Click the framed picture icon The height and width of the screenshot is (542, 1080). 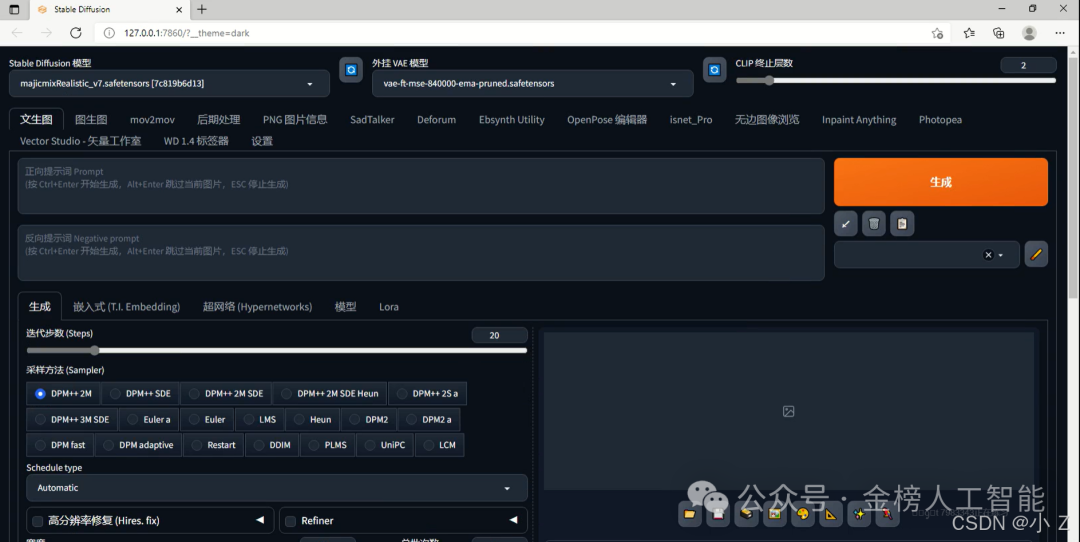pyautogui.click(x=774, y=514)
